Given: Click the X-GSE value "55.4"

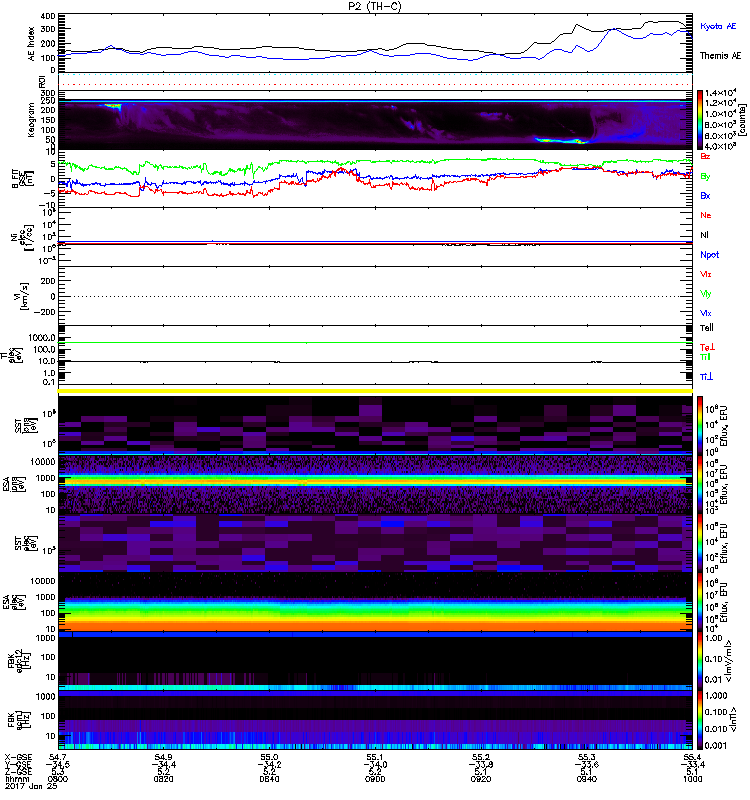Looking at the screenshot, I should [x=693, y=757].
